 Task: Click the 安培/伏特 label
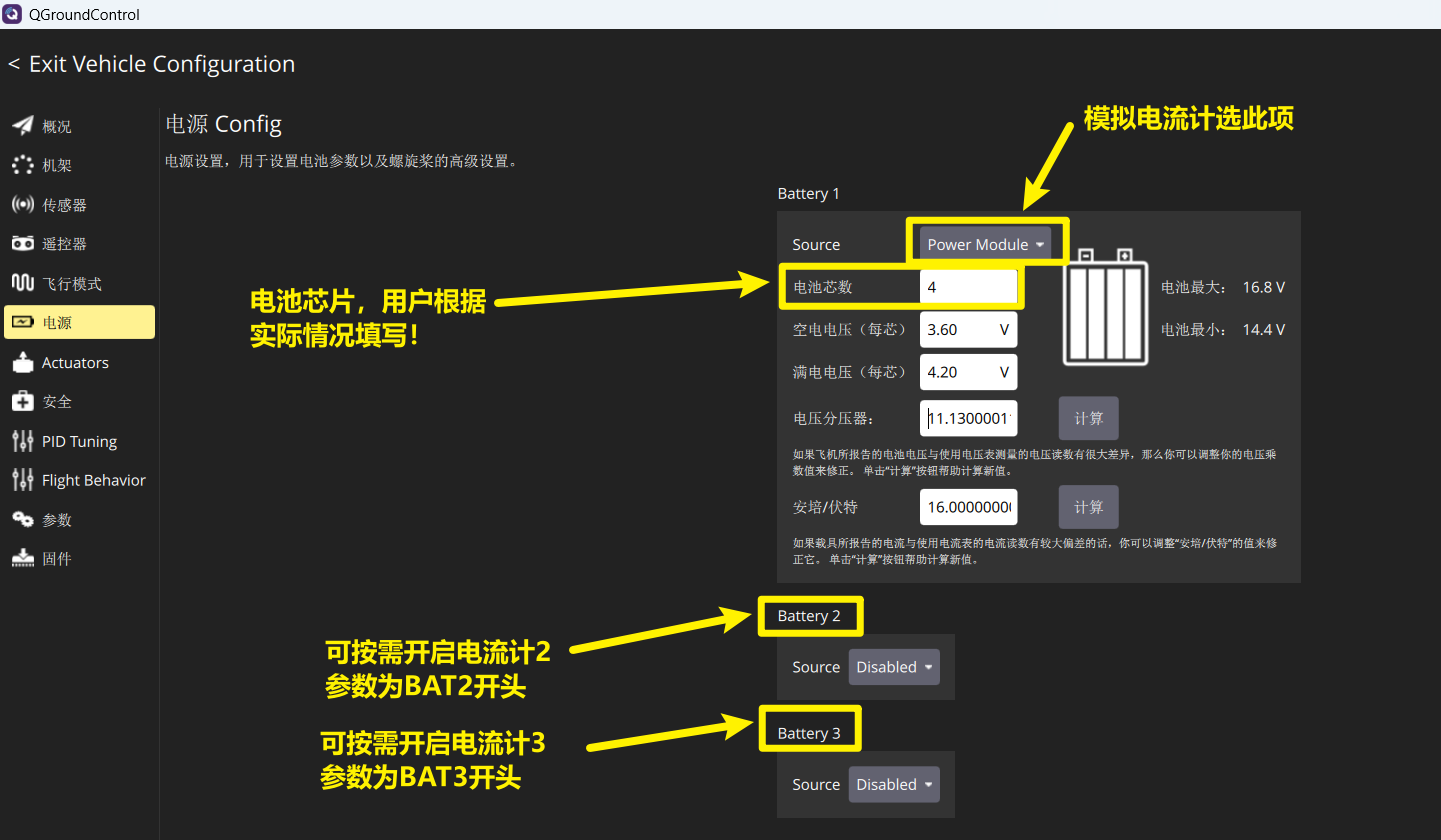(x=825, y=507)
